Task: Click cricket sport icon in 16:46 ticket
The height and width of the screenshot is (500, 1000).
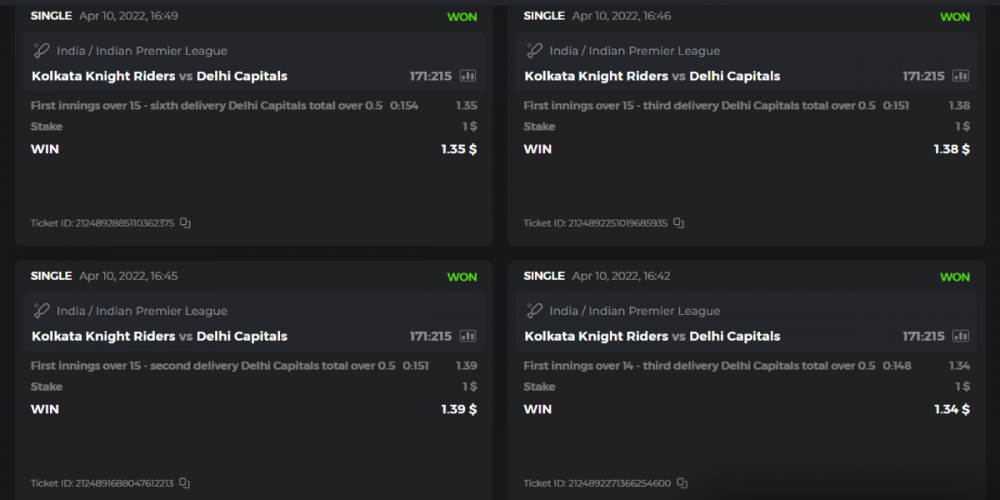Action: coord(534,51)
